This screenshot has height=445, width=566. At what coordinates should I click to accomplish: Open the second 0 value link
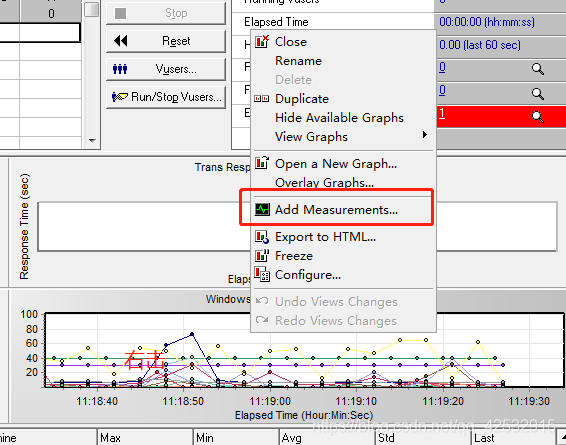click(x=442, y=90)
